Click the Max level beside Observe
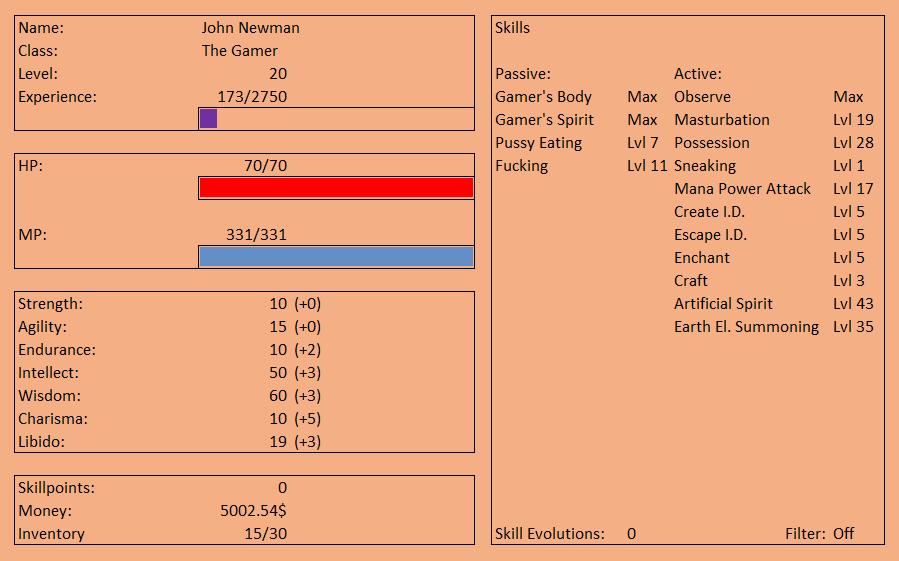This screenshot has height=561, width=899. pyautogui.click(x=848, y=96)
